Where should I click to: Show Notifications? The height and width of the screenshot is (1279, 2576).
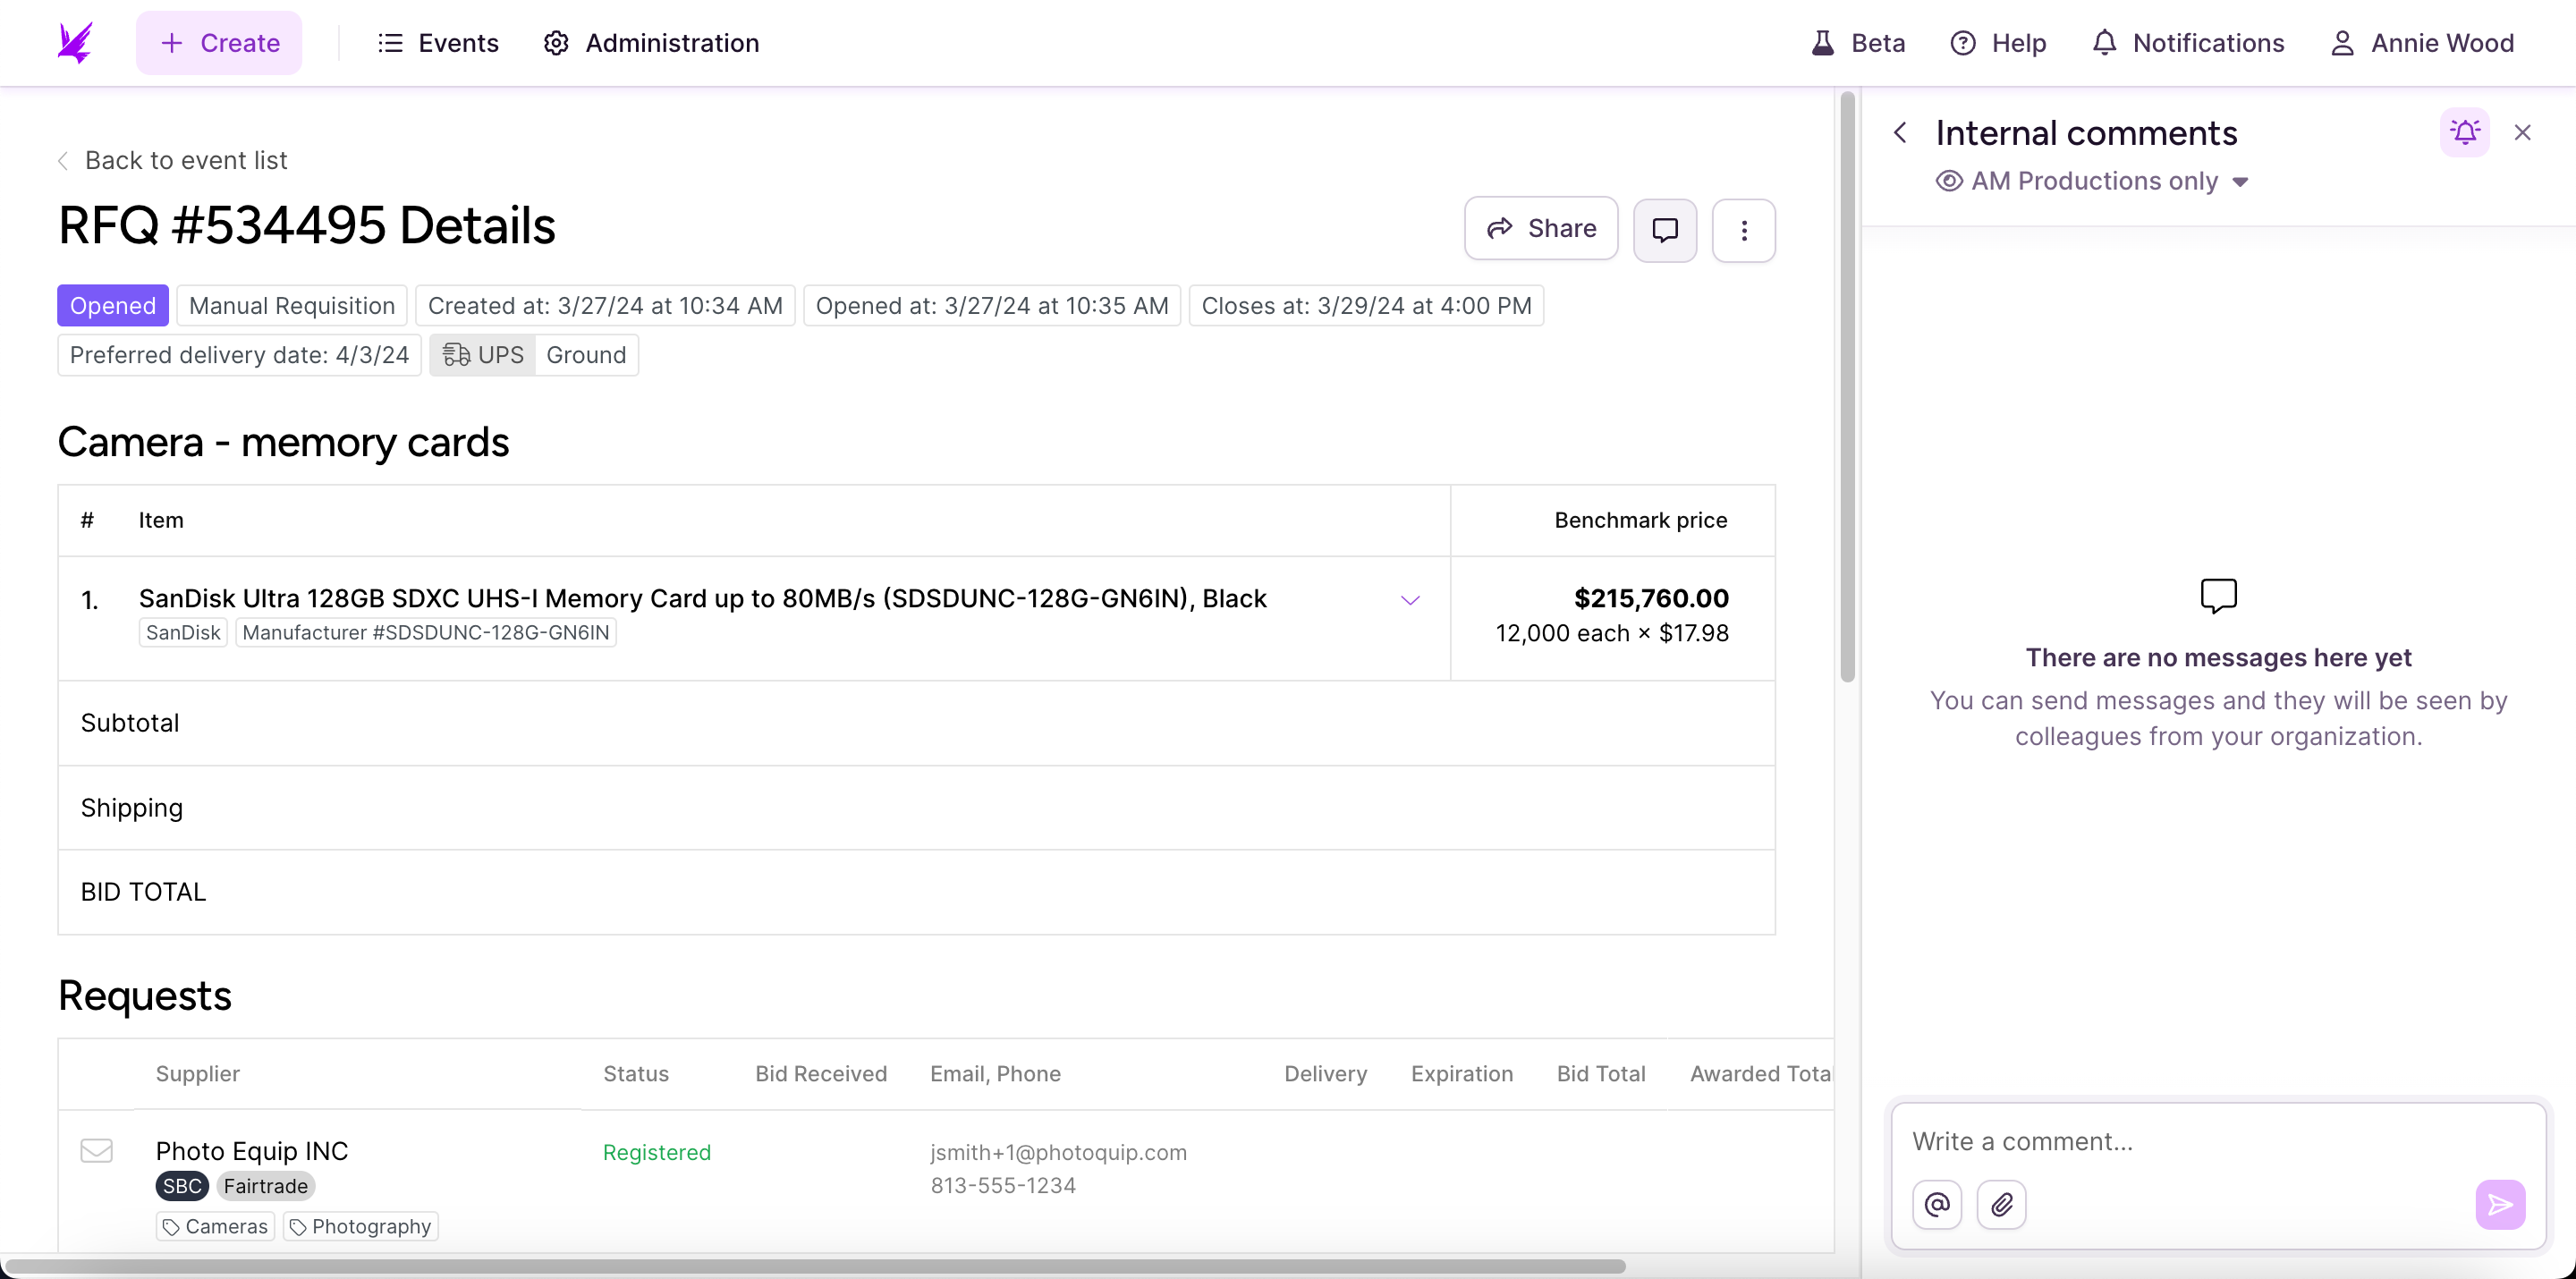[2188, 43]
